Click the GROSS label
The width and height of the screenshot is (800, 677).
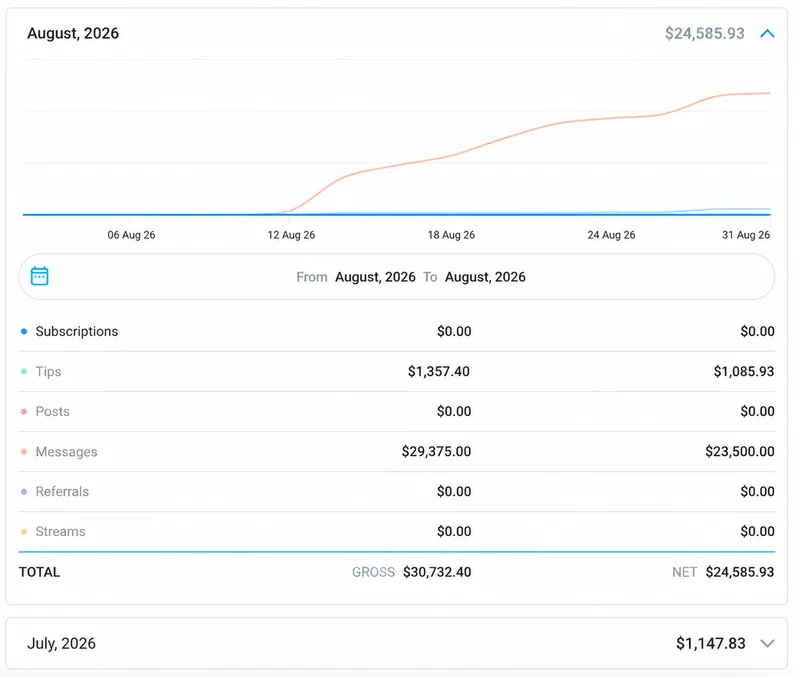pos(373,572)
